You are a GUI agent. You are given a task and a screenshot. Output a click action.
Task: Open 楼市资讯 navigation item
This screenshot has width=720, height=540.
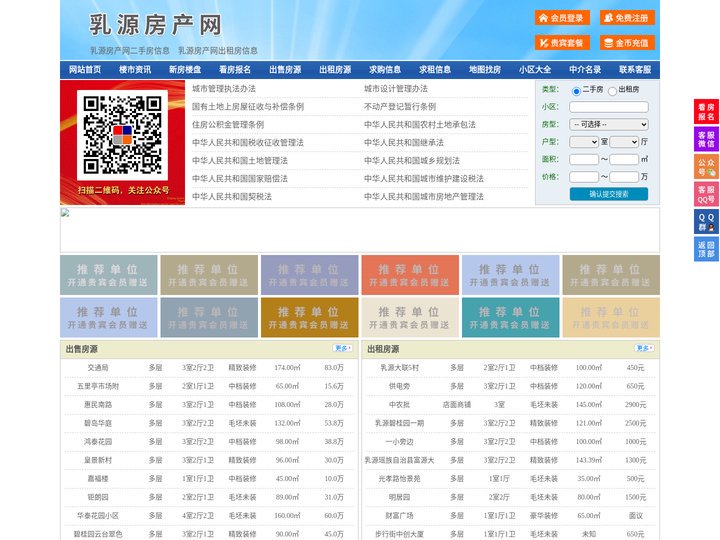(135, 70)
